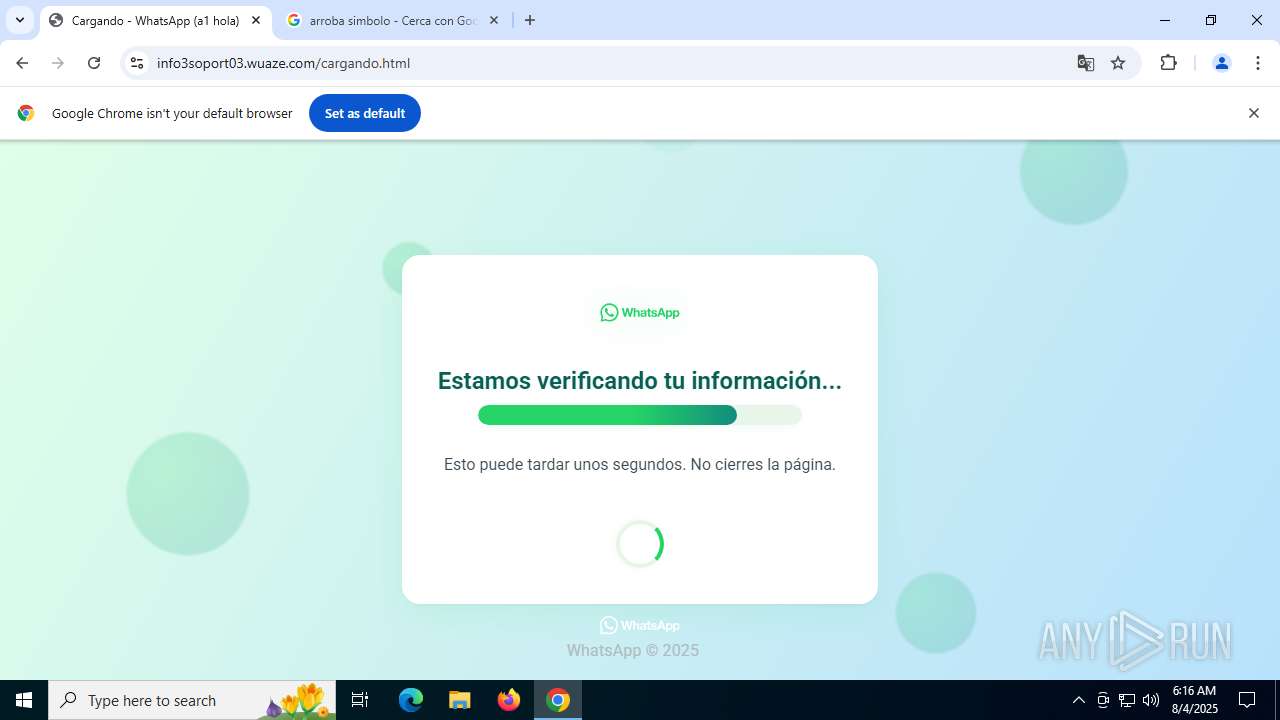Click the taskbar search box
The image size is (1280, 720).
[x=192, y=700]
